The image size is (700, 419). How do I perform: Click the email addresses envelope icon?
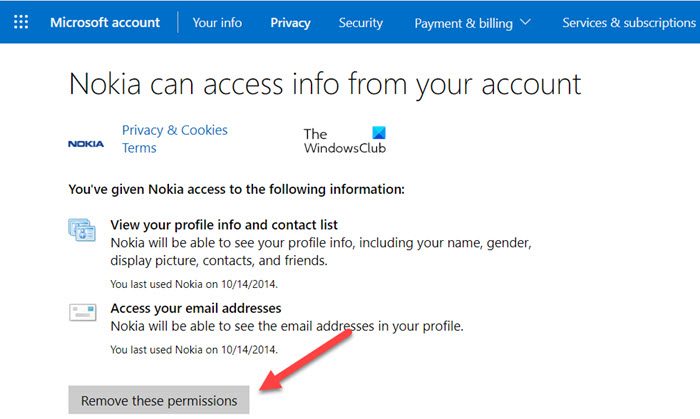[82, 313]
